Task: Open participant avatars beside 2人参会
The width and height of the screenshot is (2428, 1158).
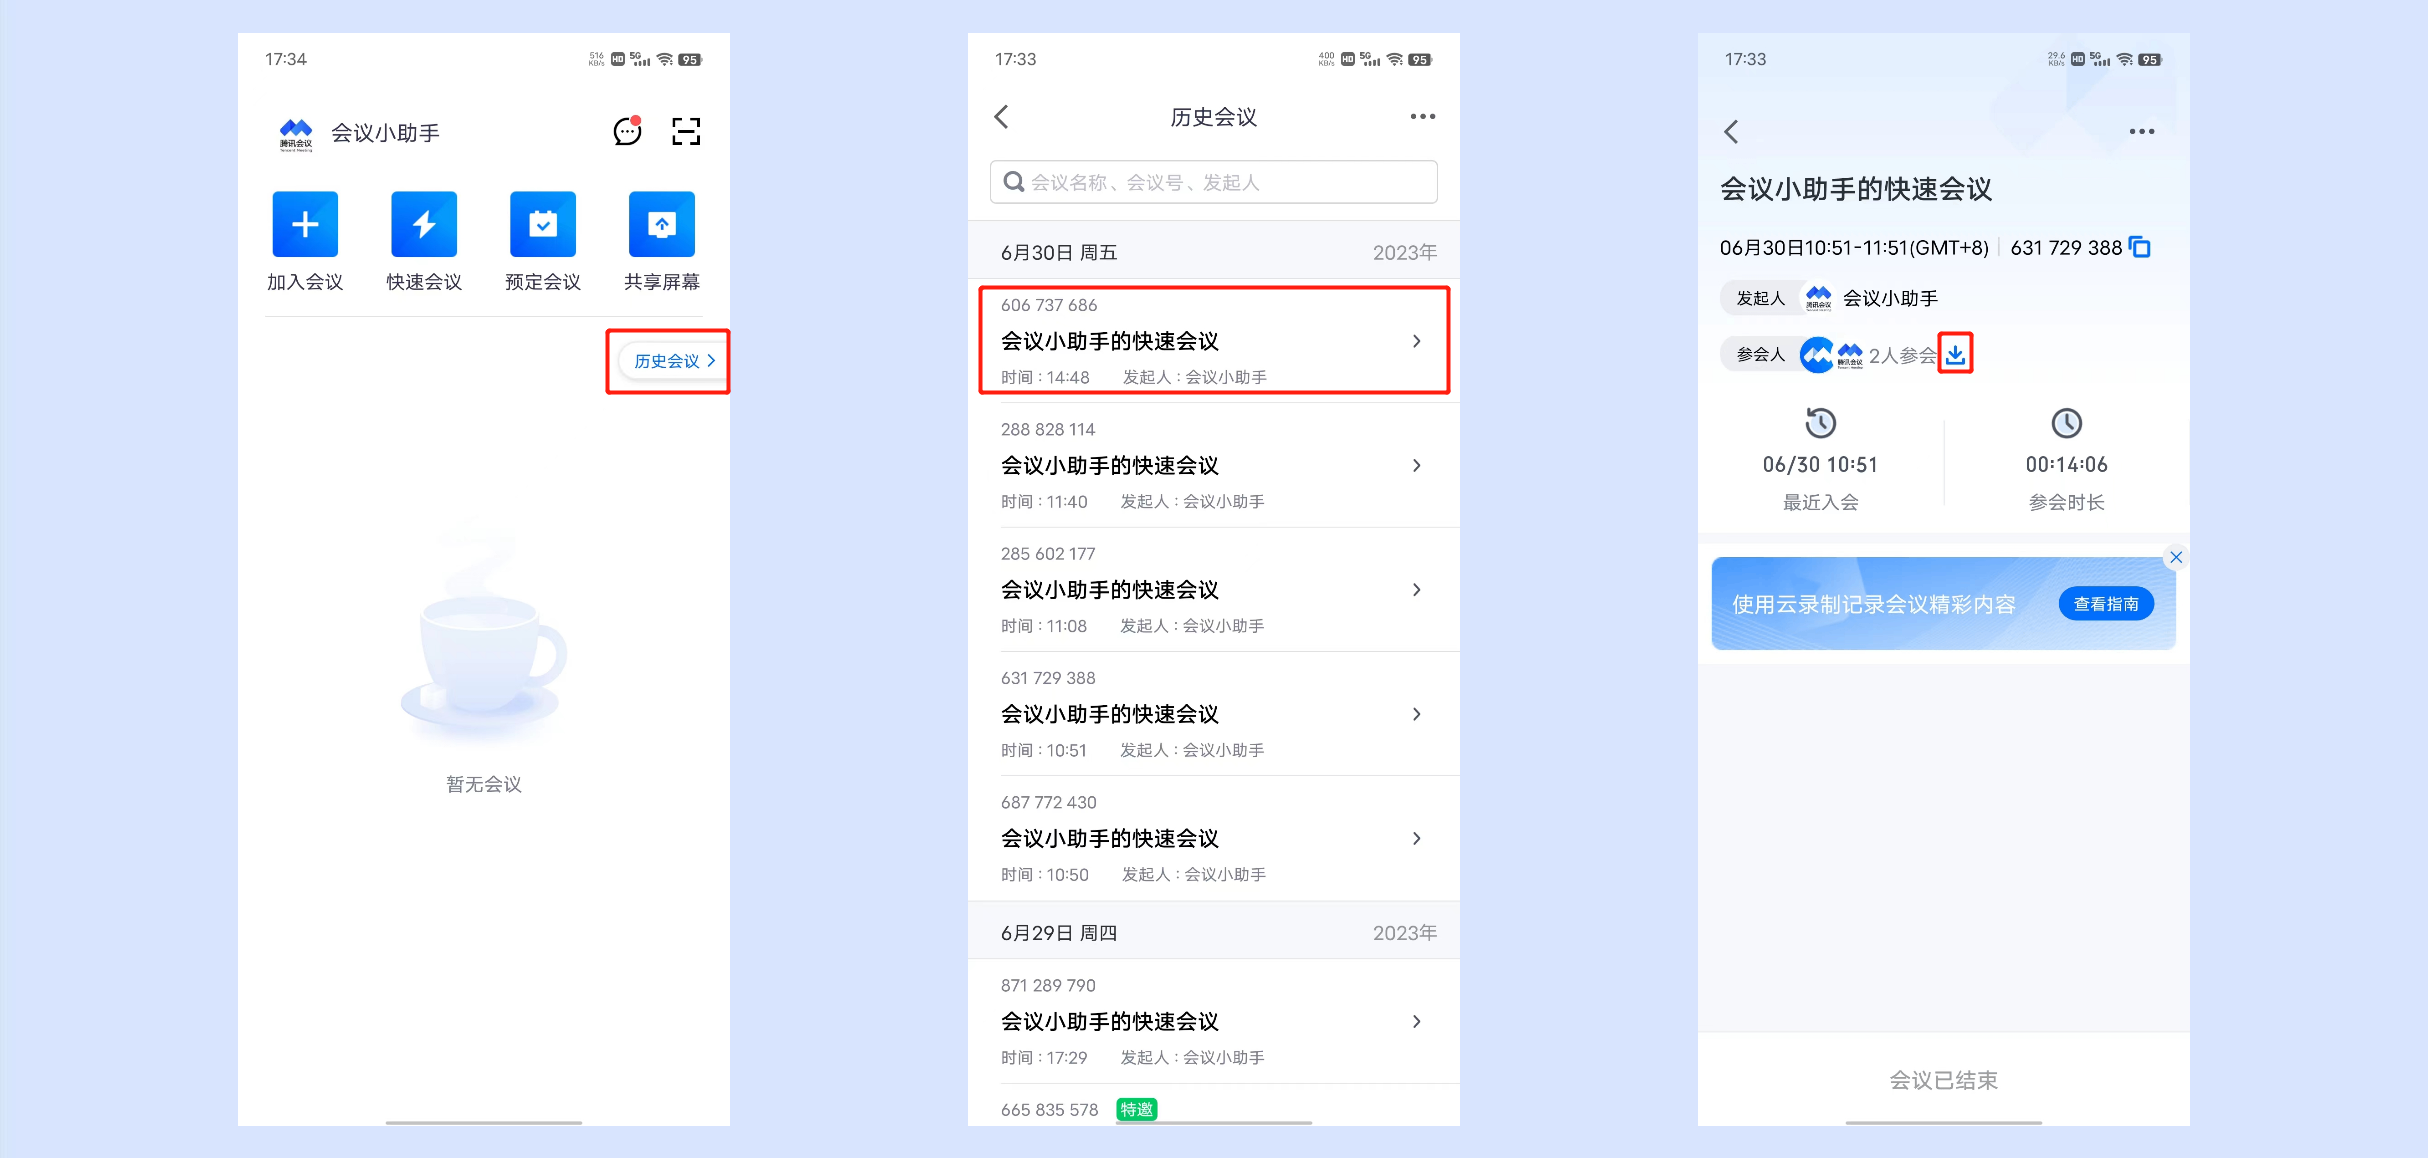Action: coord(1833,354)
